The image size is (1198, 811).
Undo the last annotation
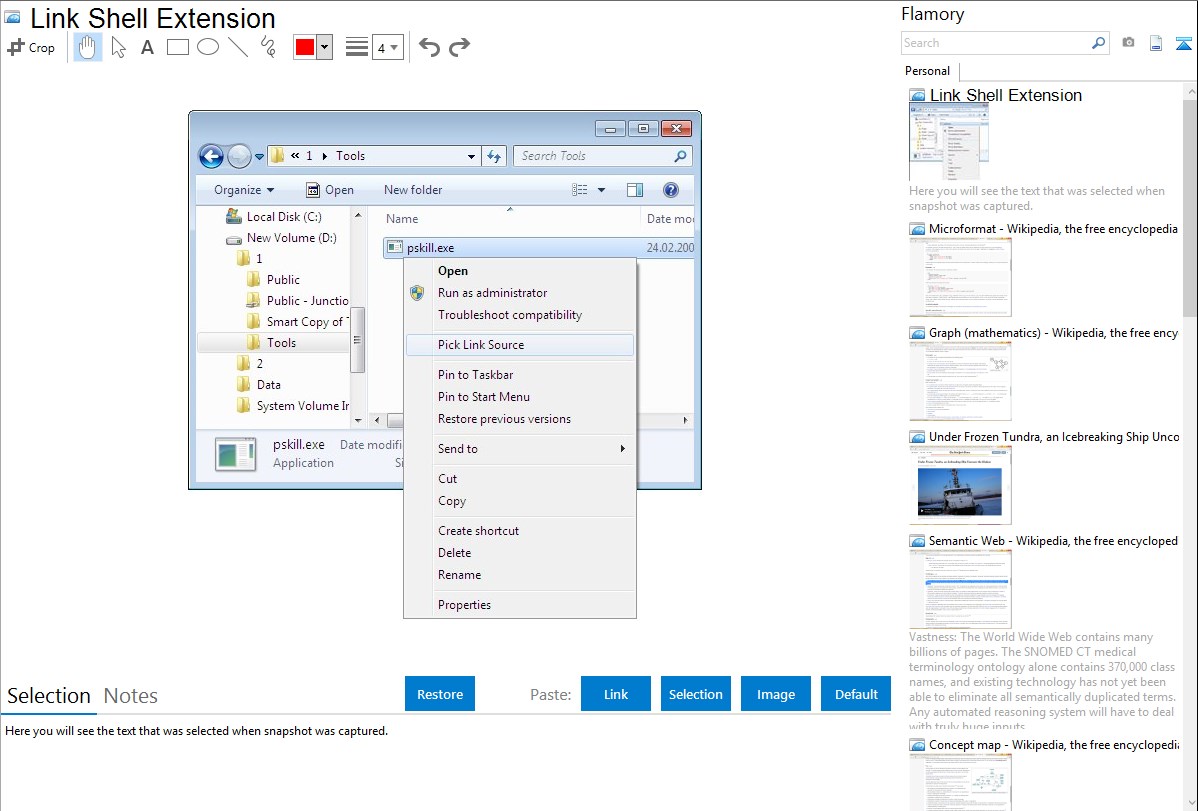pyautogui.click(x=429, y=47)
